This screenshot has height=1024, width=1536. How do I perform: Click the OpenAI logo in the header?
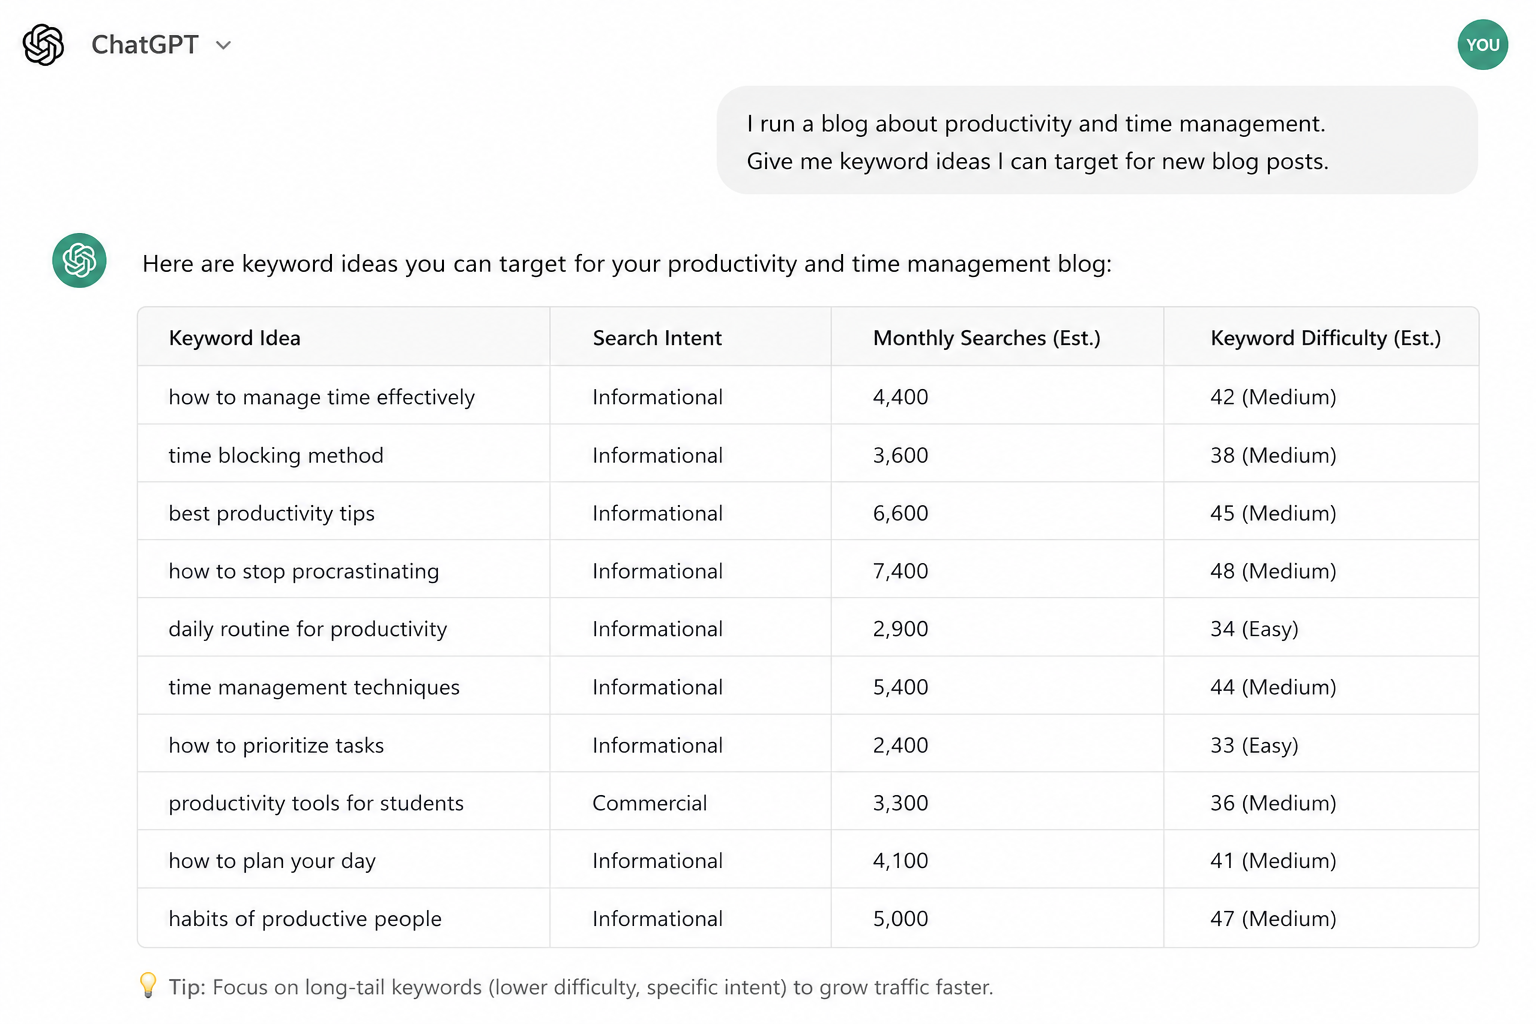coord(43,45)
